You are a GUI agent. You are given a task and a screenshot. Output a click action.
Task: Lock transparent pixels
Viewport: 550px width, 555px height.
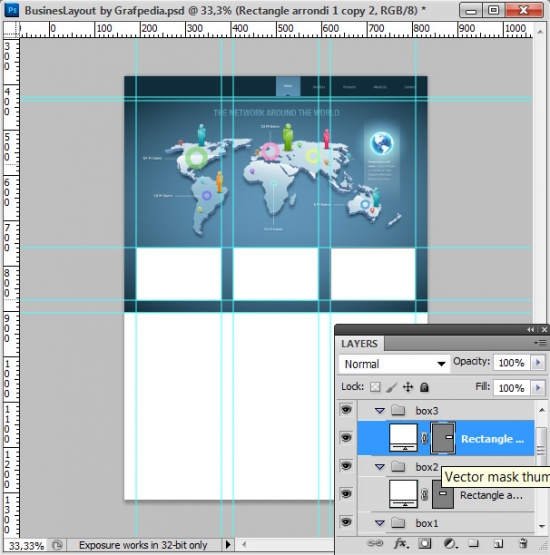(375, 387)
